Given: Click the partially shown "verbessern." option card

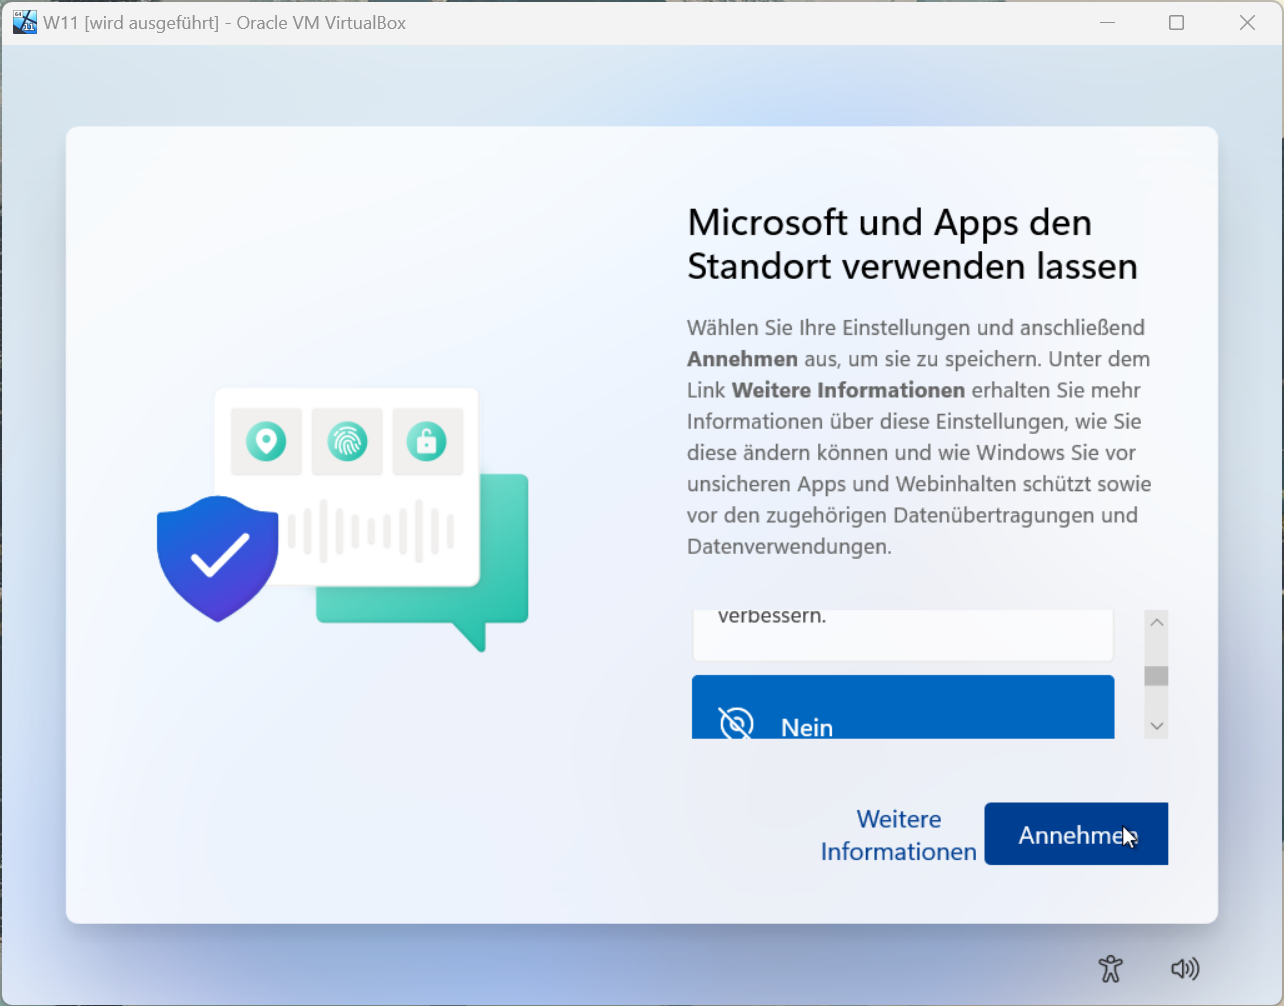Looking at the screenshot, I should pyautogui.click(x=903, y=635).
